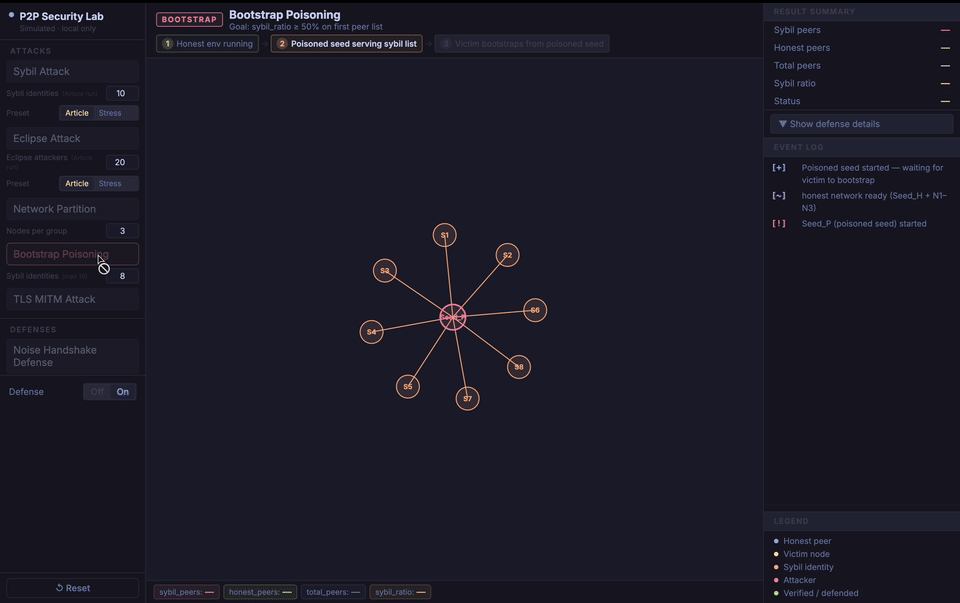Click the Total peers summary row

[x=861, y=66]
